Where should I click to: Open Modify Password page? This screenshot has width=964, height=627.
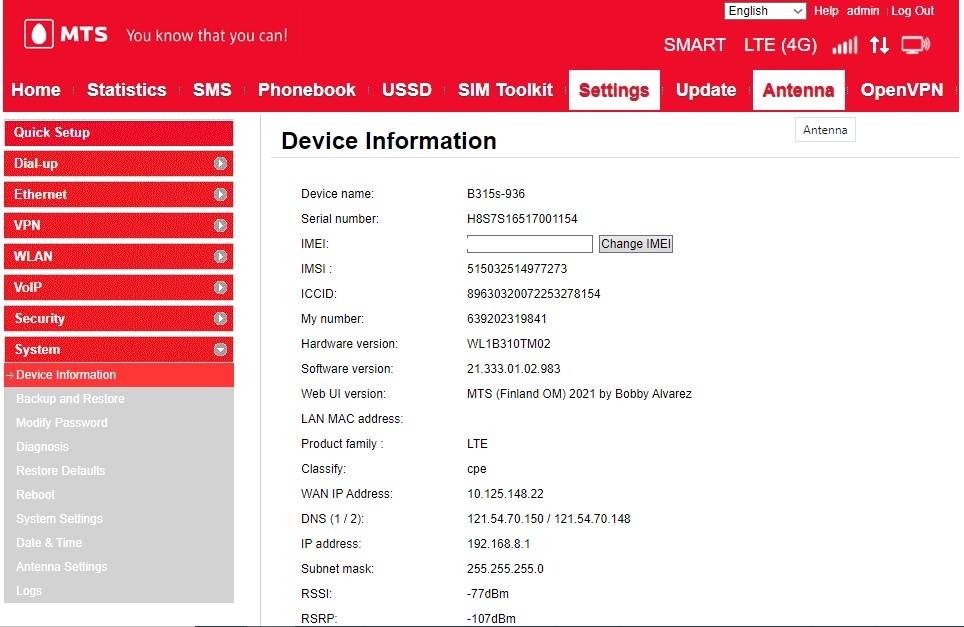(x=61, y=423)
